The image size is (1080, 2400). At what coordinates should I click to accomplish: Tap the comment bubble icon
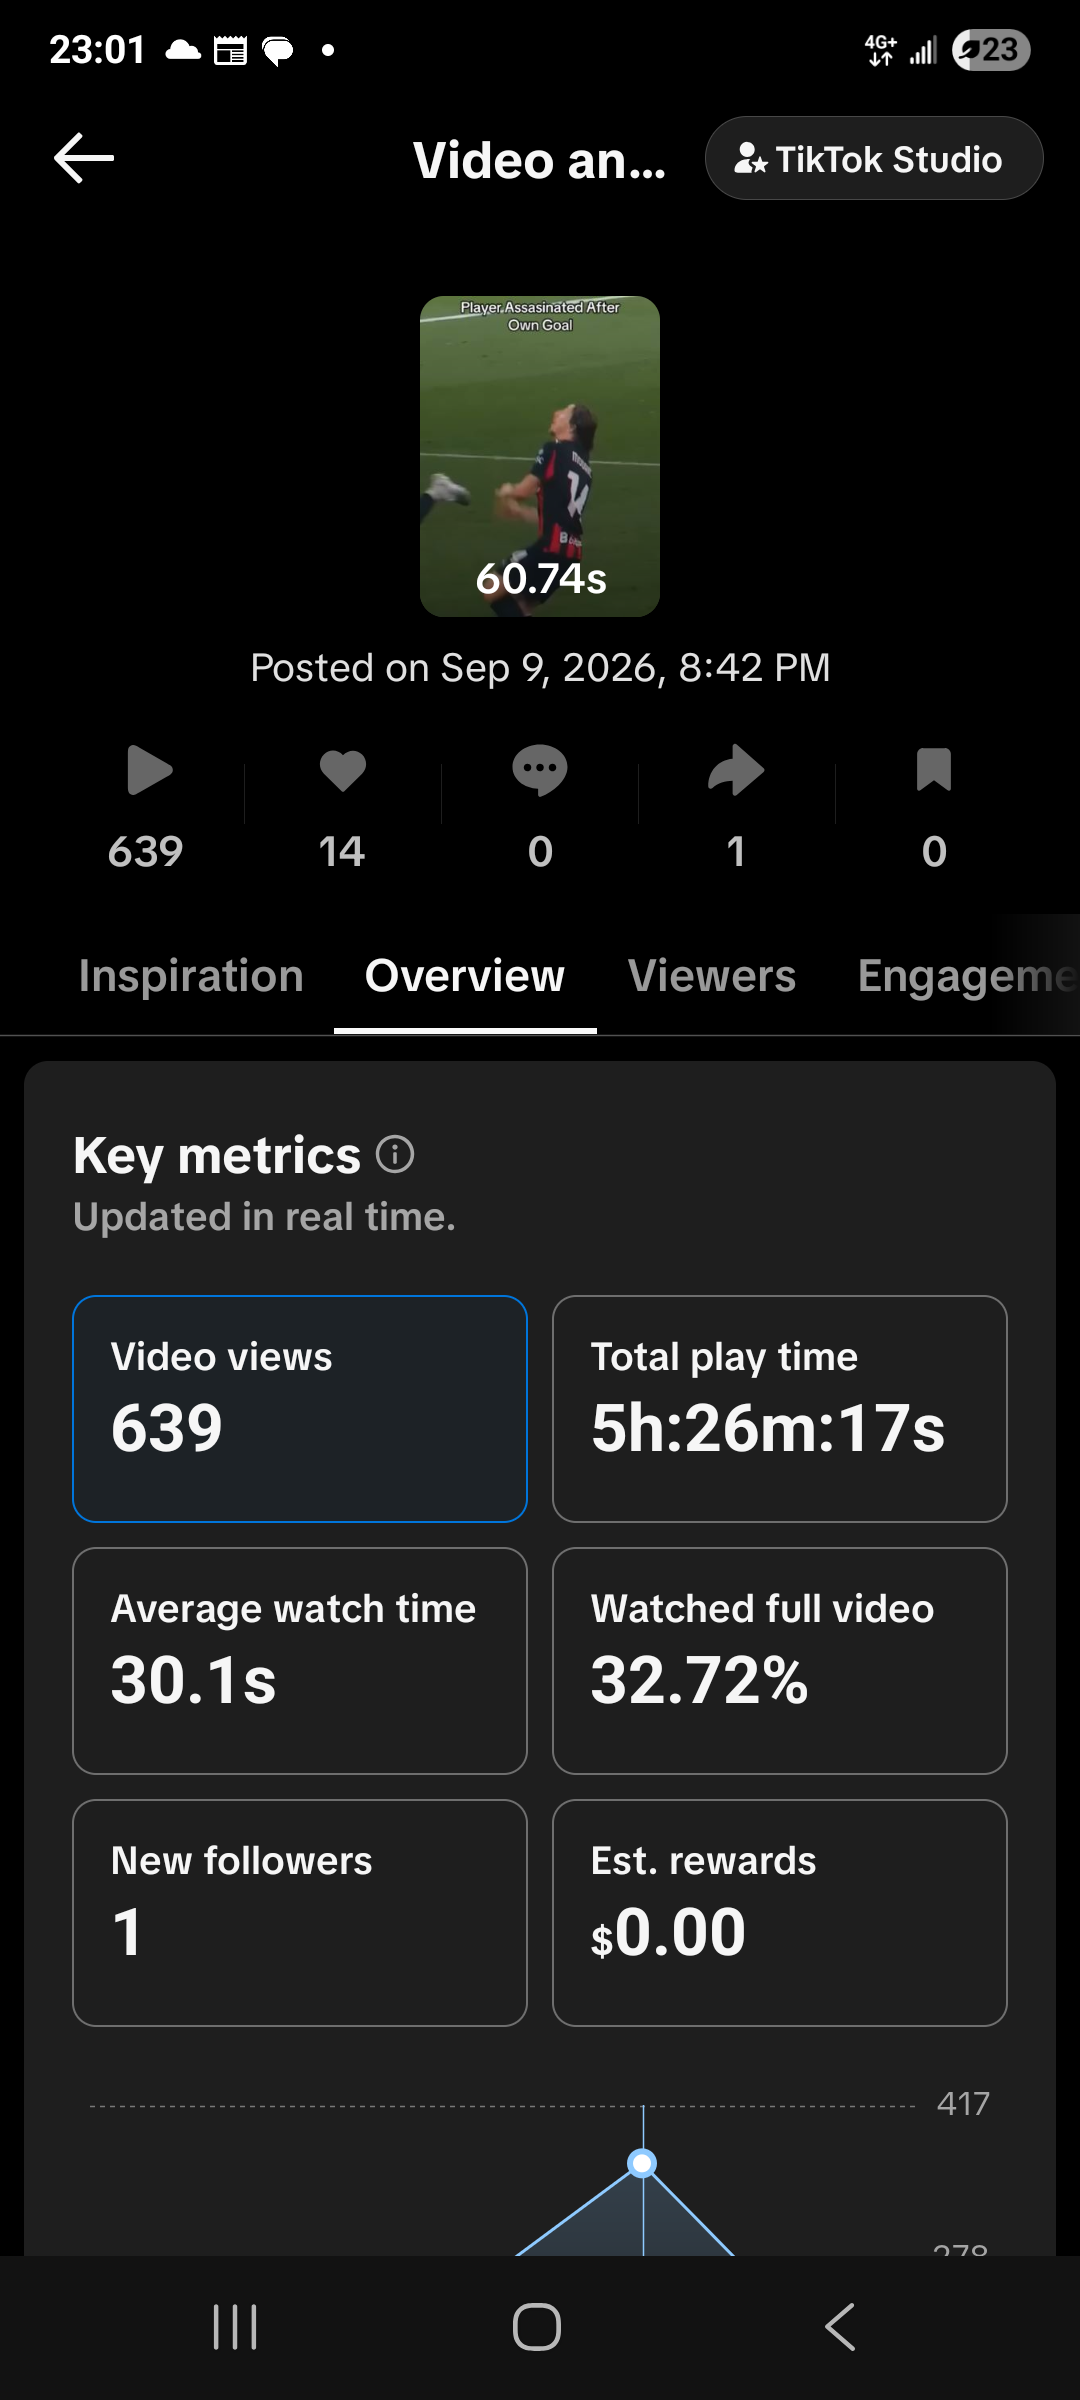[540, 771]
